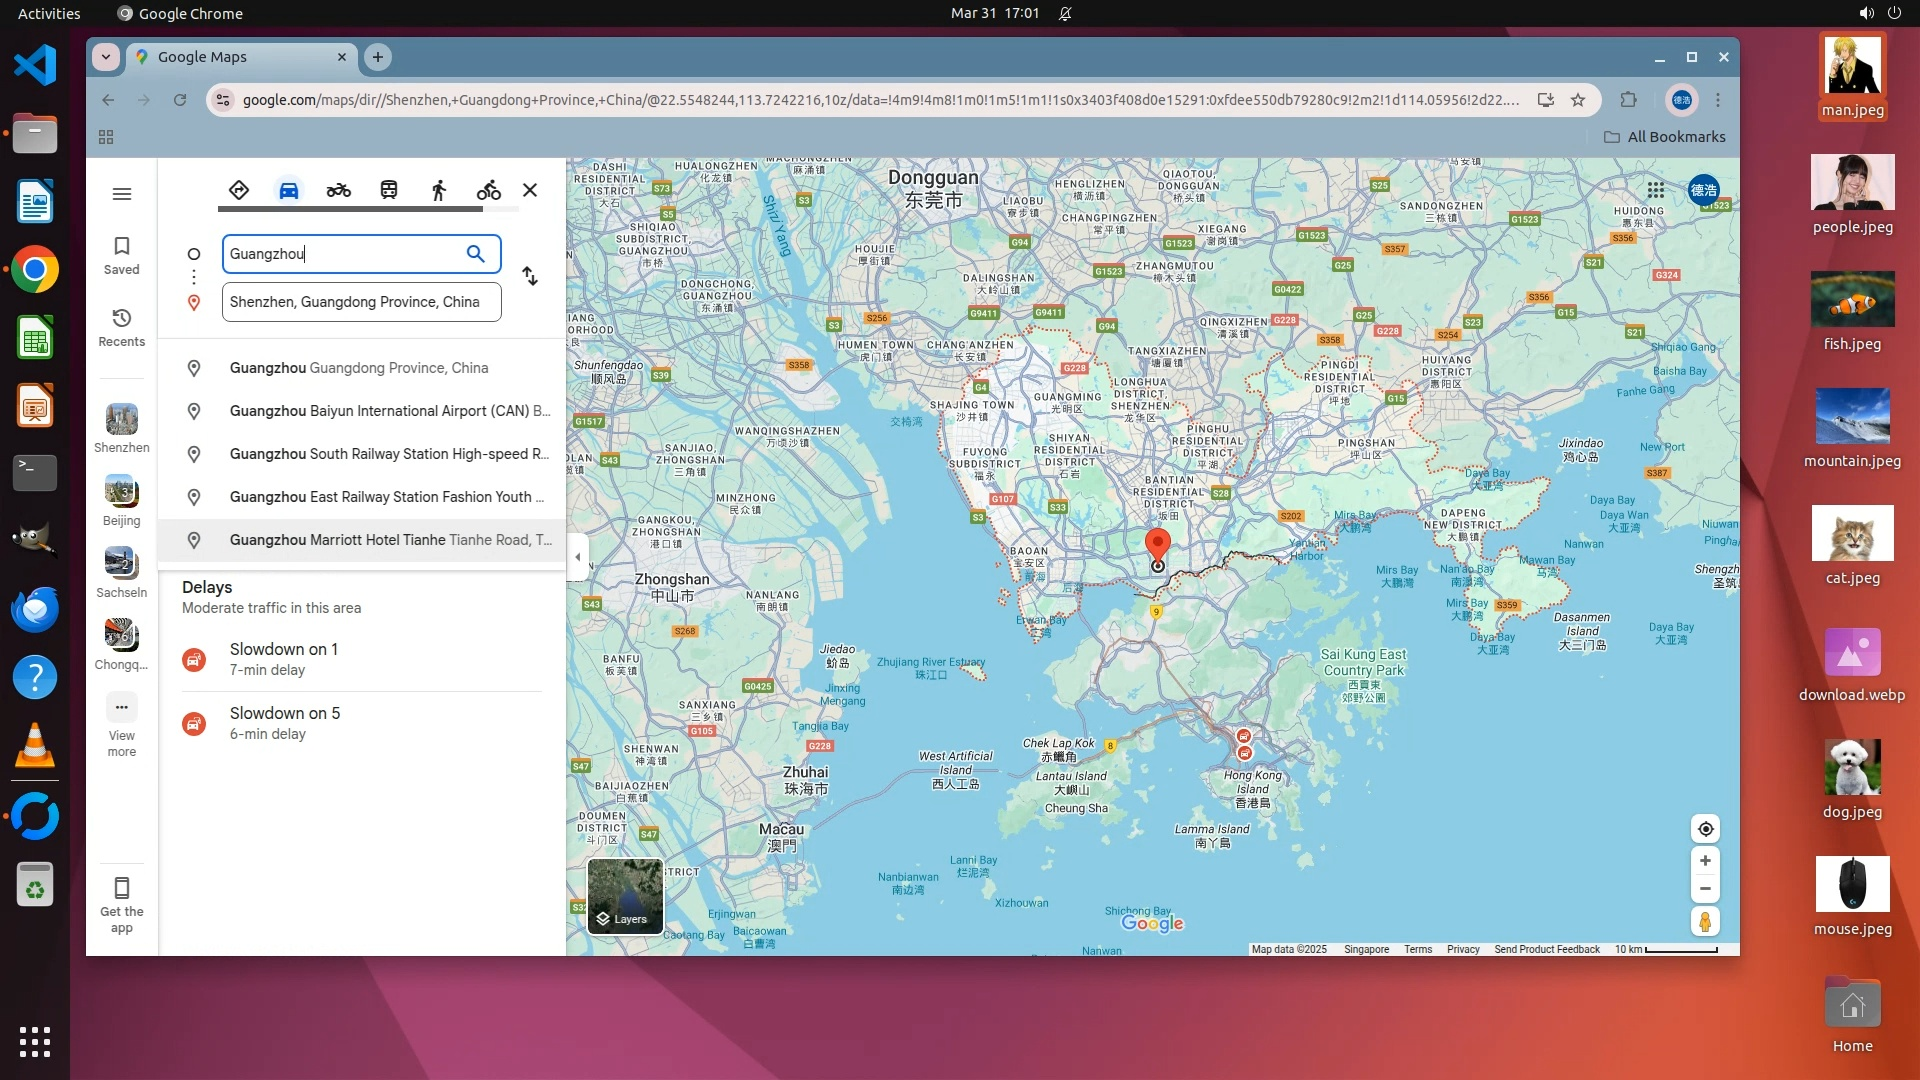Open the main hamburger menu
Viewport: 1920px width, 1080px height.
(122, 194)
